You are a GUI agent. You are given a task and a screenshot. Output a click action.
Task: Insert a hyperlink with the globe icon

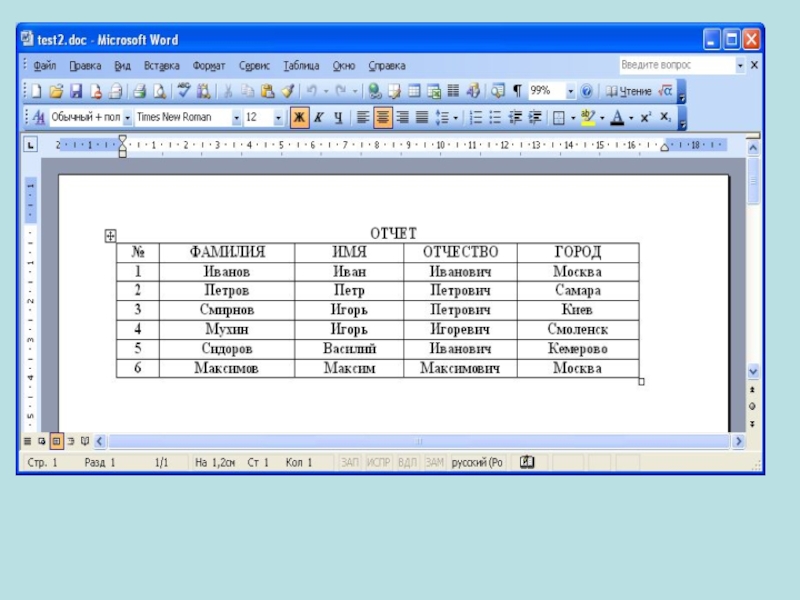374,91
